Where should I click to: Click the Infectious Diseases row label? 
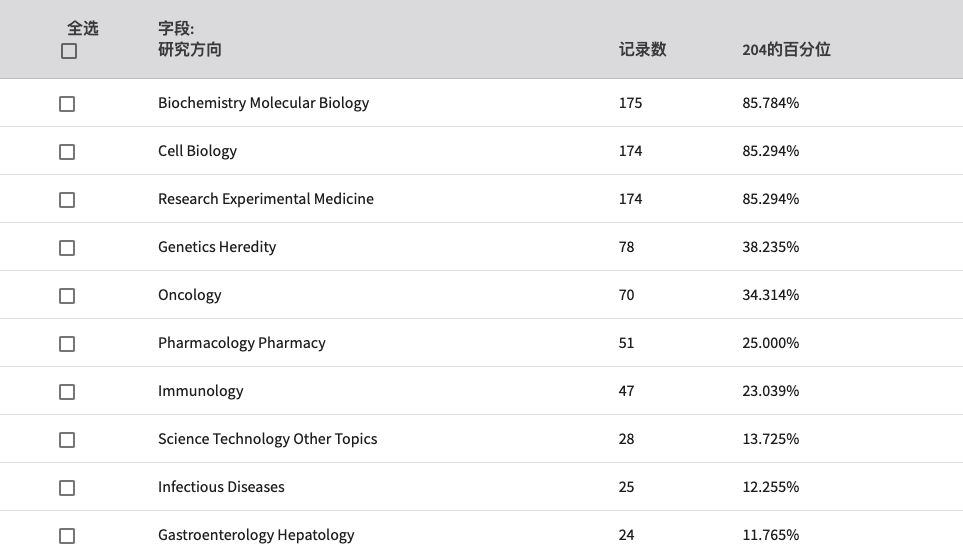221,487
